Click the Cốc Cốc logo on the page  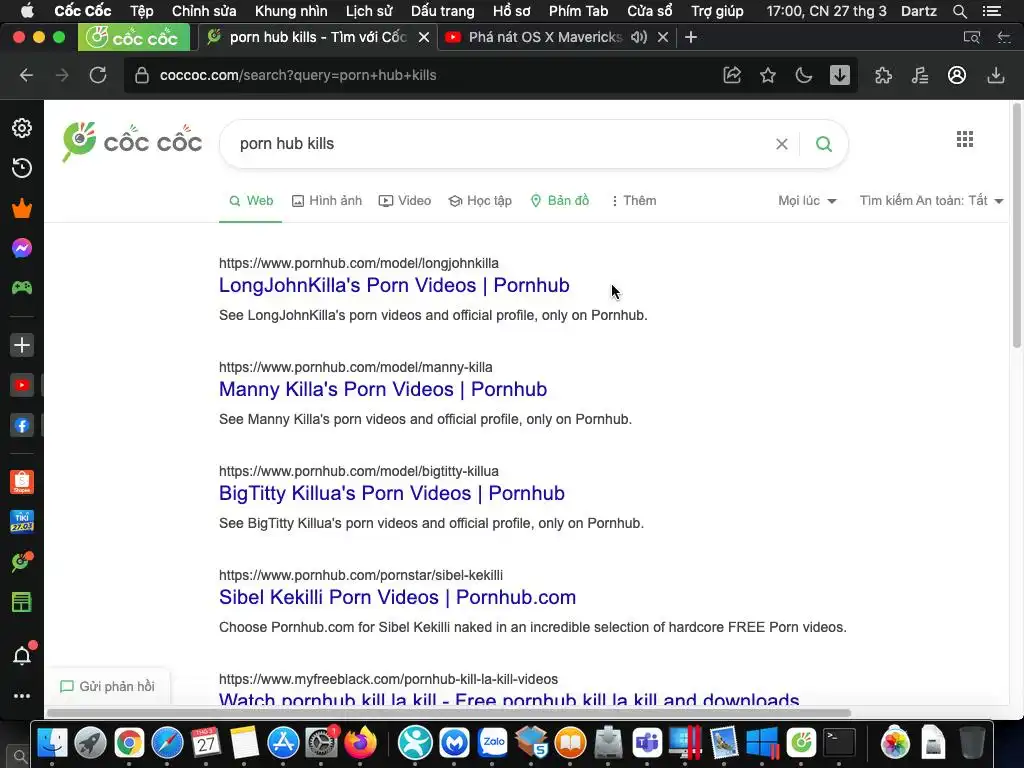[132, 141]
